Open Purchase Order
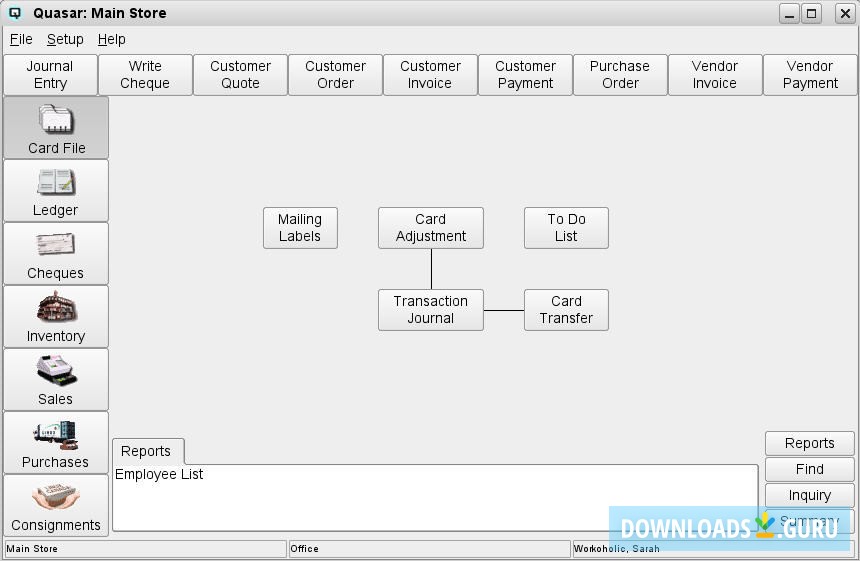This screenshot has width=860, height=561. 620,75
